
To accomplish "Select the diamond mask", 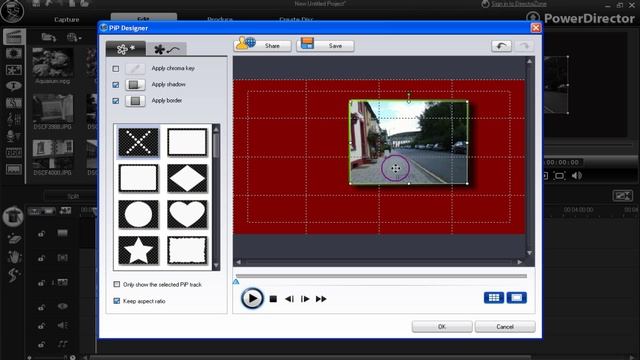I will 187,178.
